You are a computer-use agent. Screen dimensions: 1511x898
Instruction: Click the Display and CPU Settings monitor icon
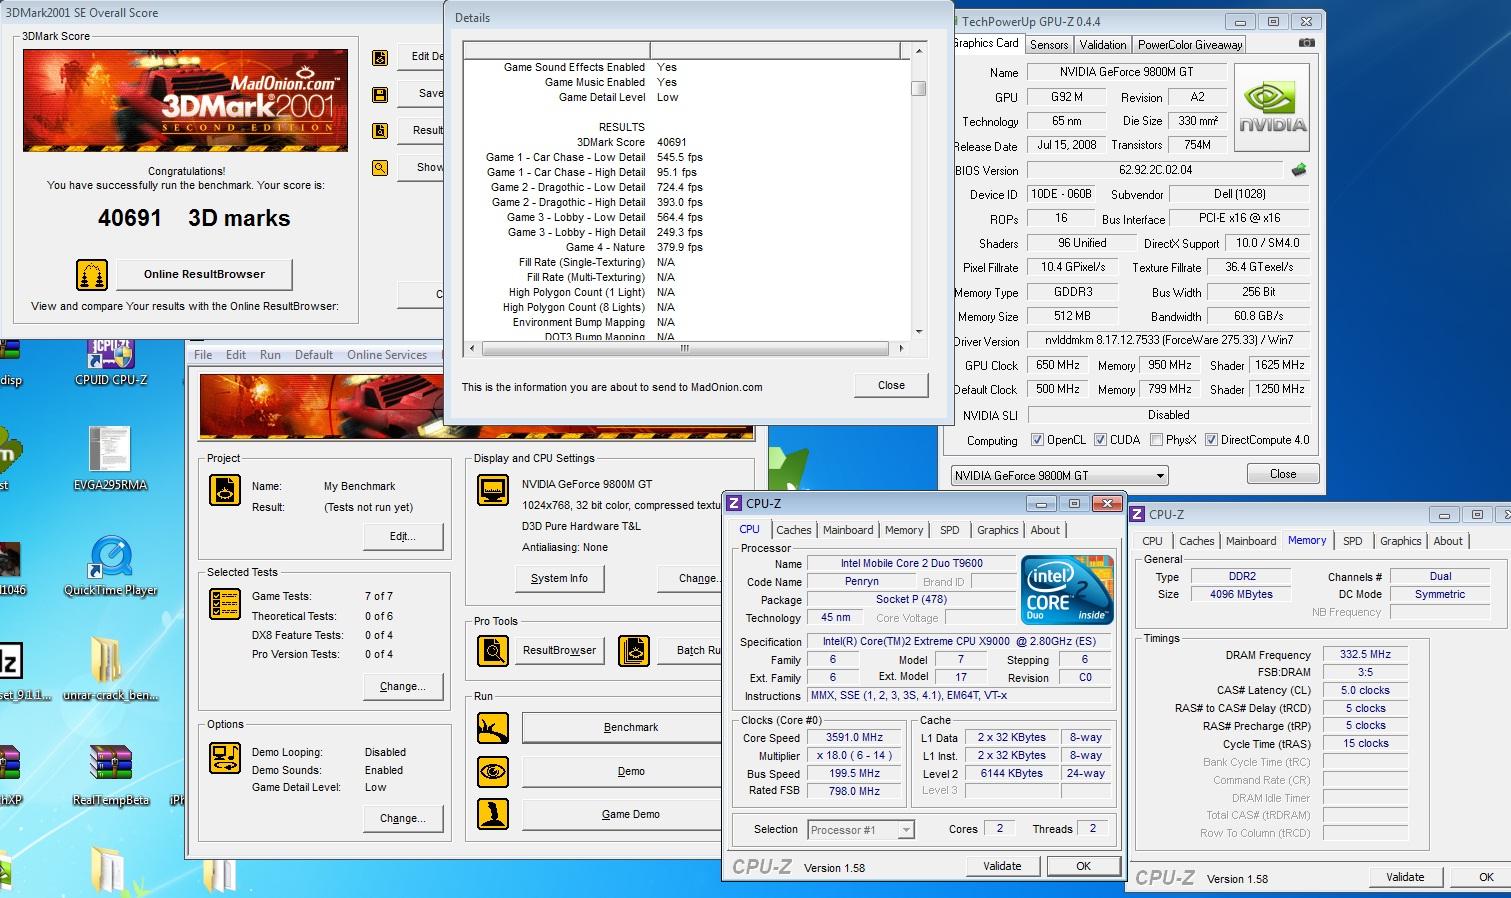pyautogui.click(x=493, y=491)
